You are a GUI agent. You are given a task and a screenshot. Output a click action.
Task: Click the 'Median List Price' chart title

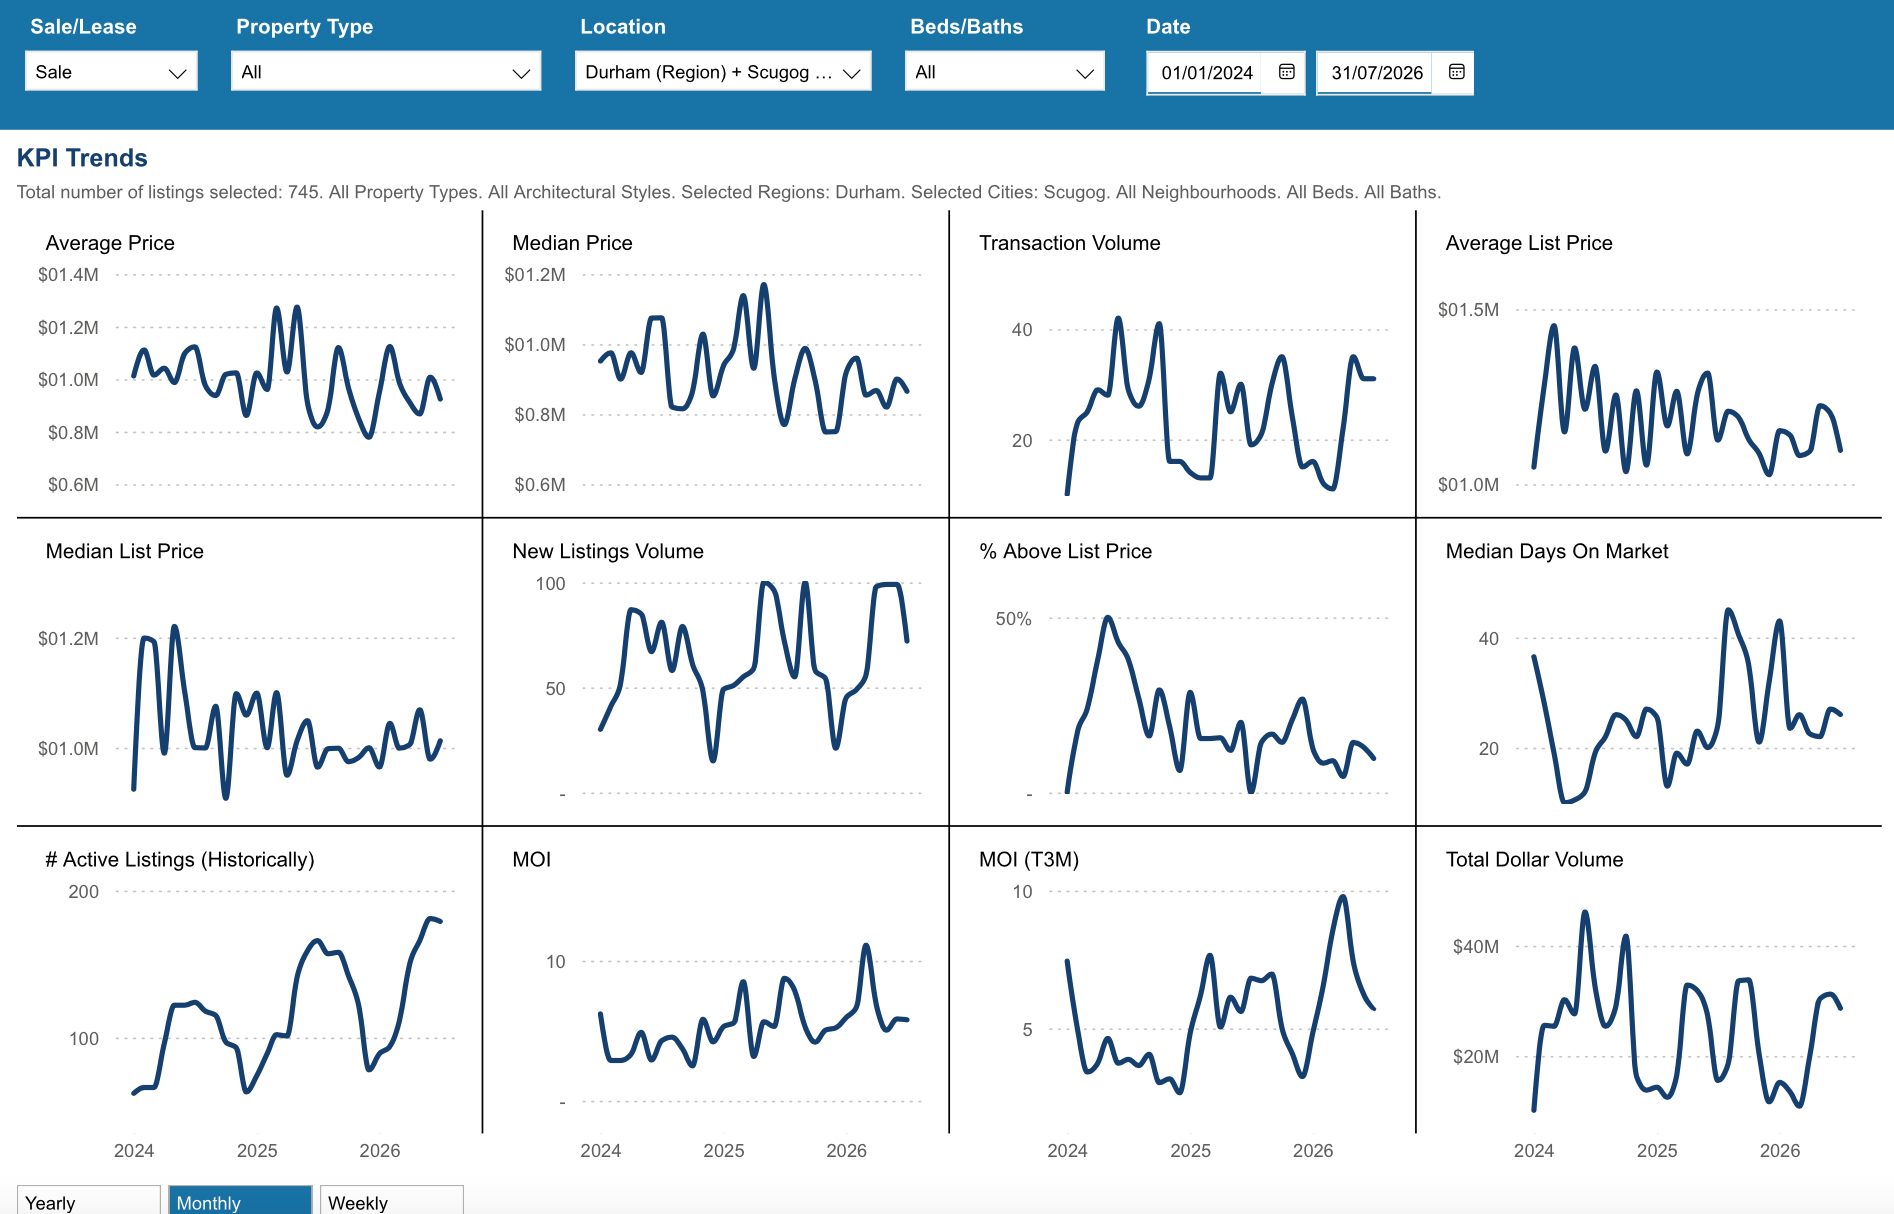pyautogui.click(x=125, y=551)
